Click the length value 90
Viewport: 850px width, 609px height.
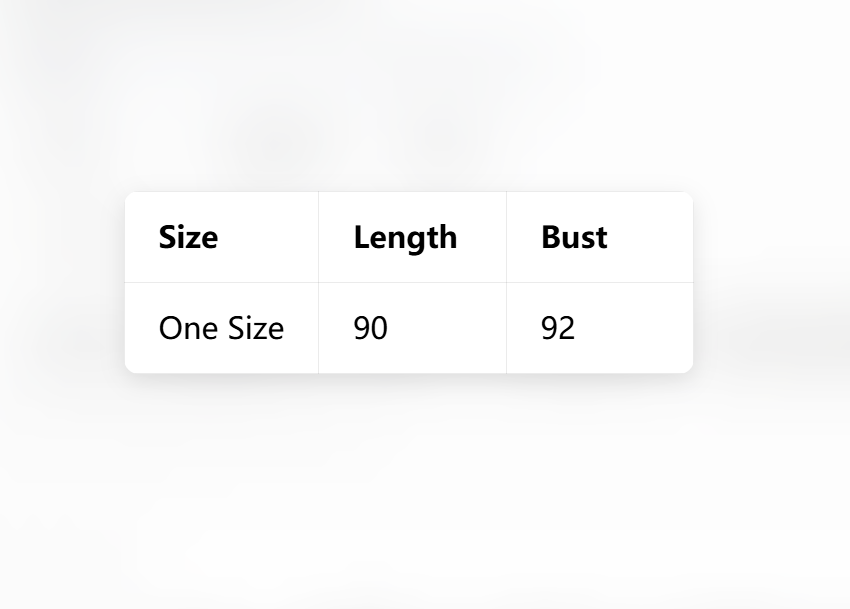(371, 328)
